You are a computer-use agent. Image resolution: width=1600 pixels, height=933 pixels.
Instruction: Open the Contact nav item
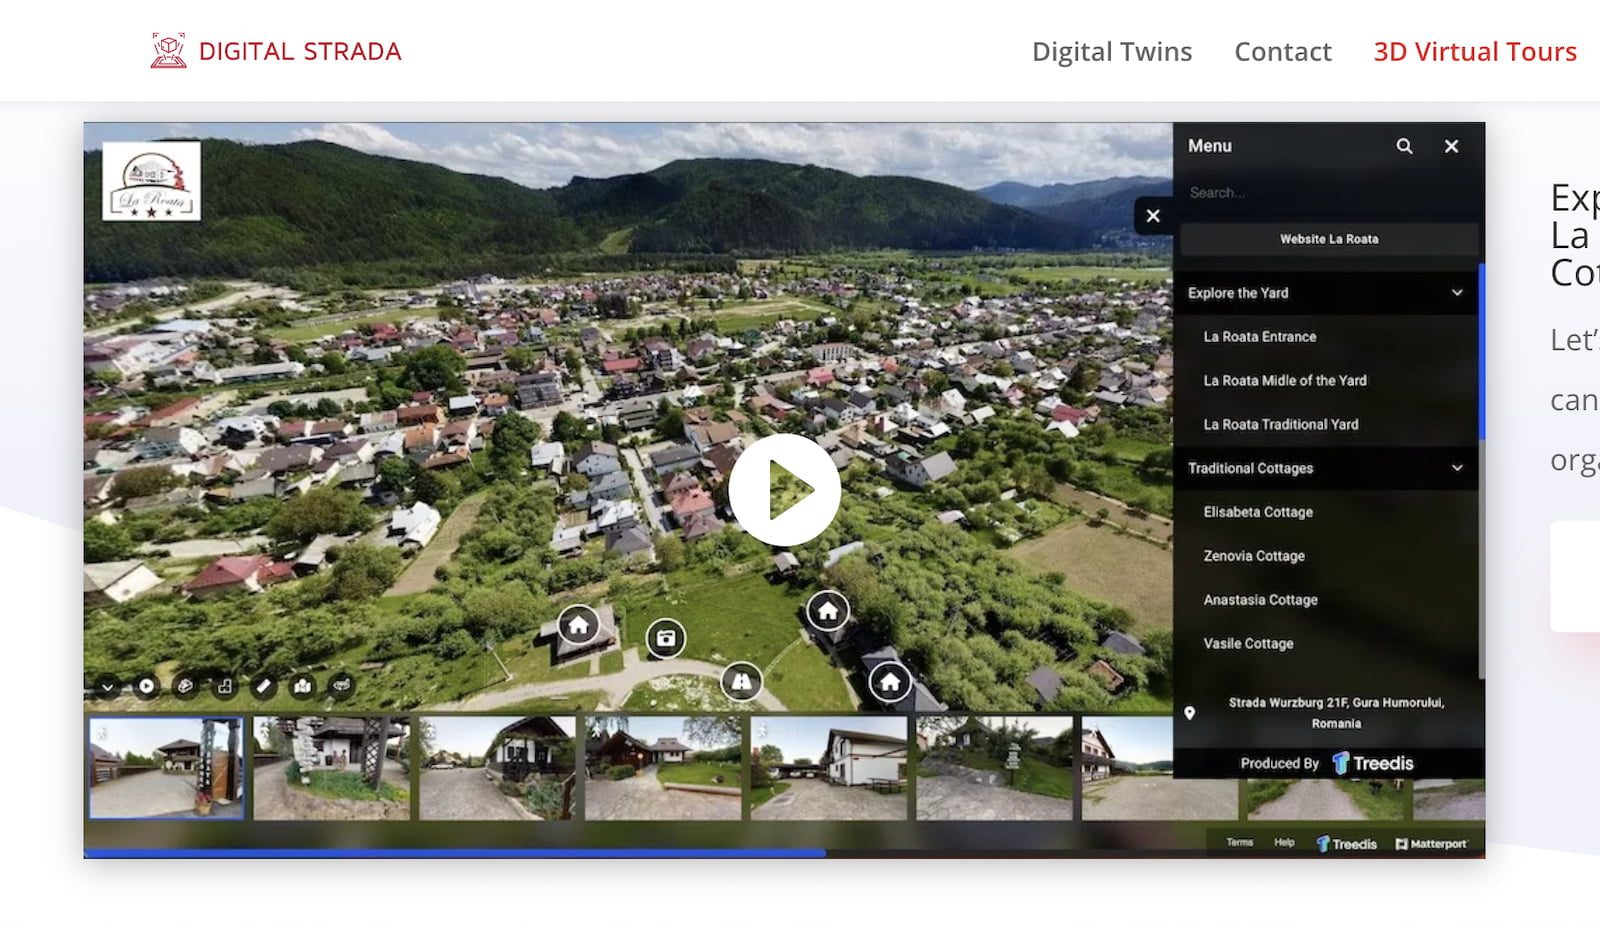(x=1283, y=51)
